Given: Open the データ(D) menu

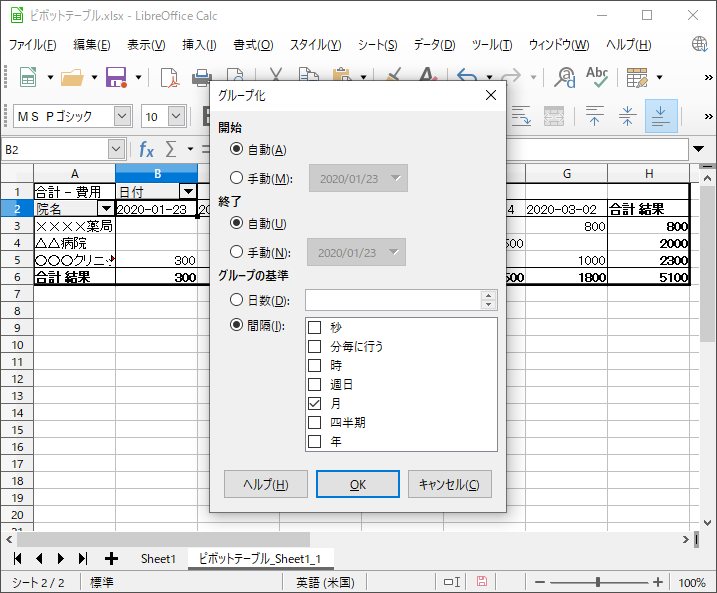Looking at the screenshot, I should pyautogui.click(x=434, y=45).
